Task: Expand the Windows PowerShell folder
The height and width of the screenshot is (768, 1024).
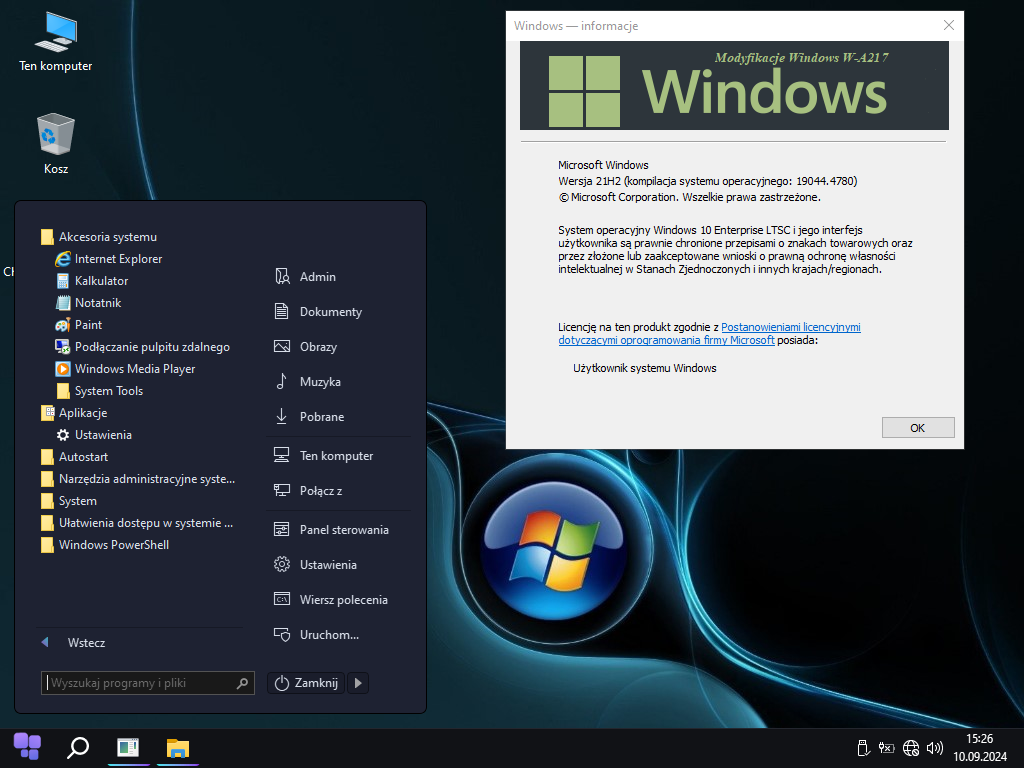Action: point(113,545)
